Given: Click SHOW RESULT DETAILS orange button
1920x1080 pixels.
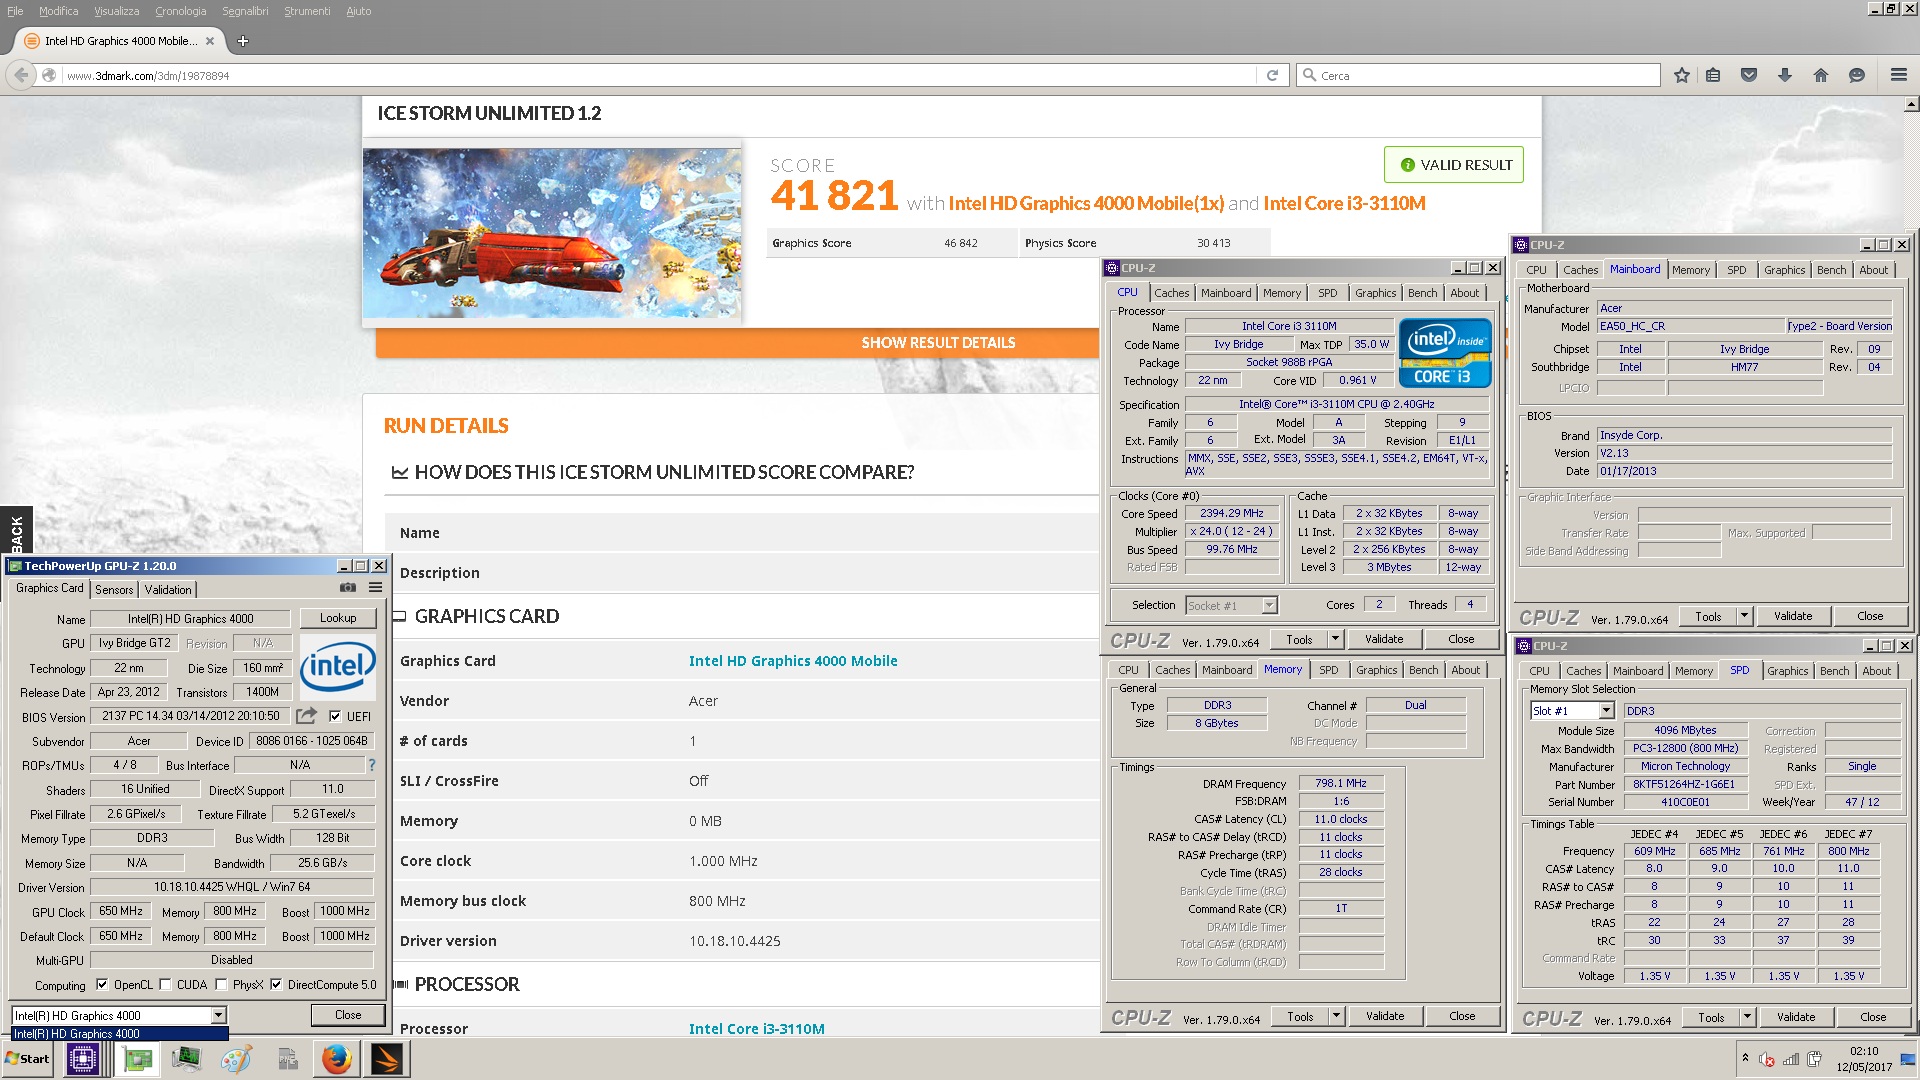Looking at the screenshot, I should (938, 343).
